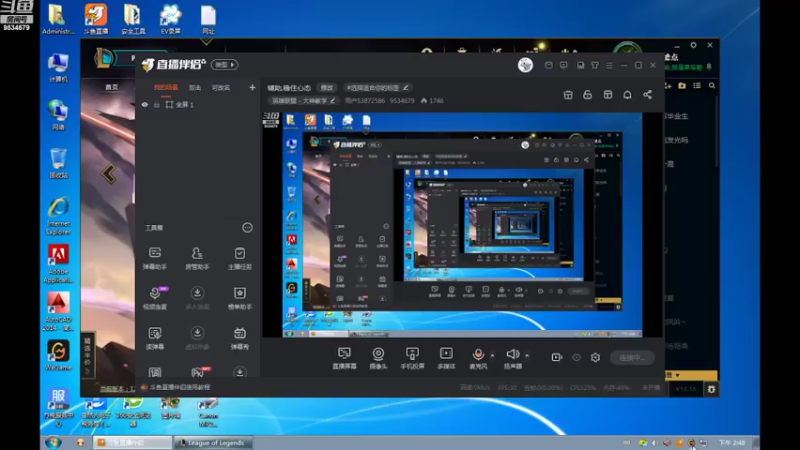Switch to the 可改名 scene tab
Image resolution: width=800 pixels, height=450 pixels.
click(221, 88)
